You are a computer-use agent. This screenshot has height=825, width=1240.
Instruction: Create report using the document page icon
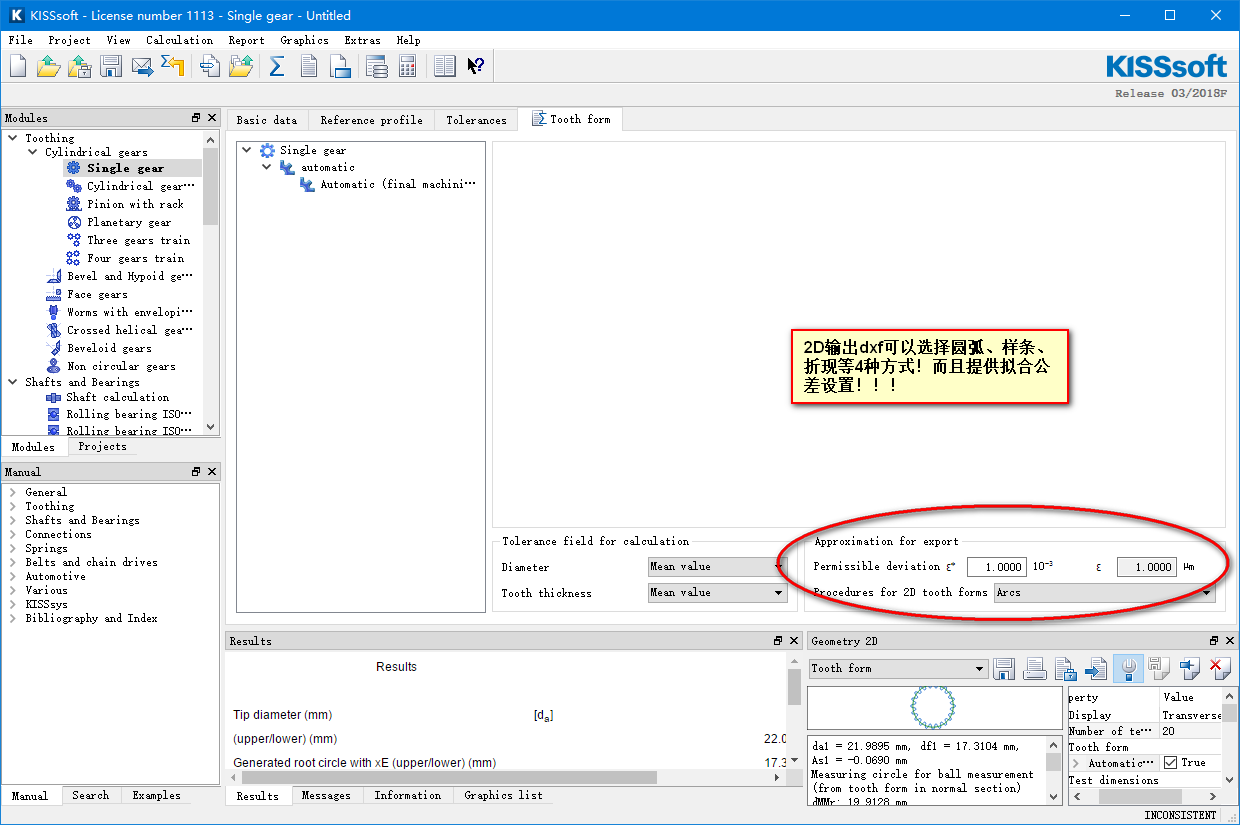(x=309, y=66)
